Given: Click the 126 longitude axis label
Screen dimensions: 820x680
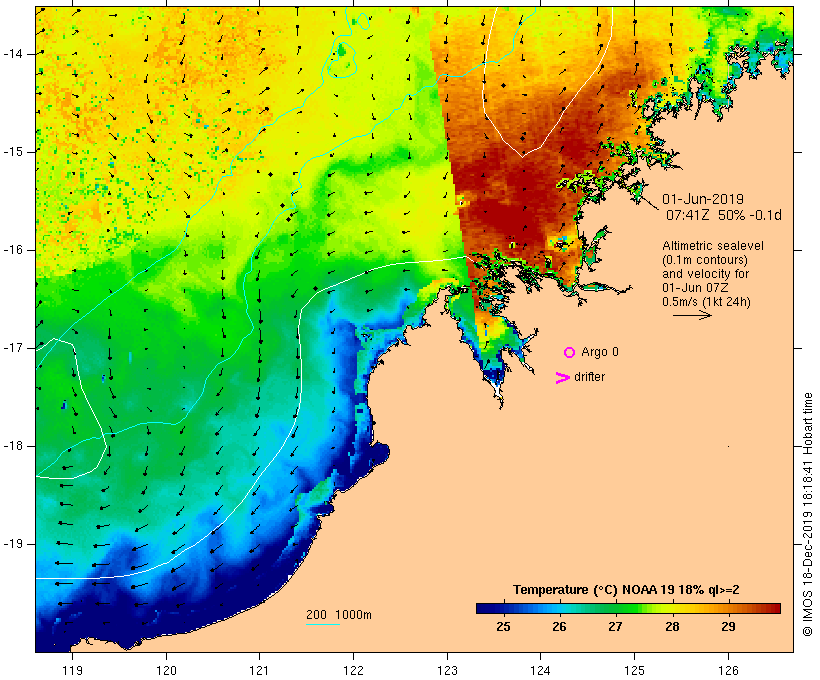Looking at the screenshot, I should pyautogui.click(x=728, y=670).
